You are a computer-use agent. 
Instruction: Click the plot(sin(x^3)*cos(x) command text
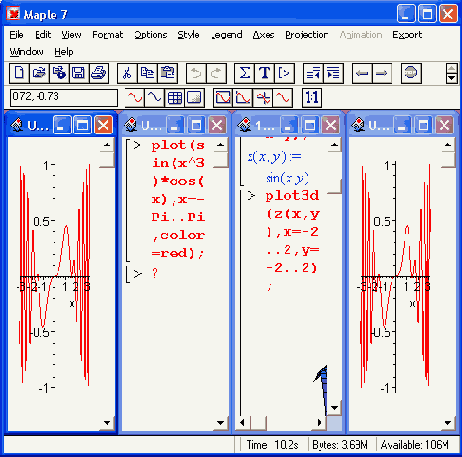pos(178,199)
